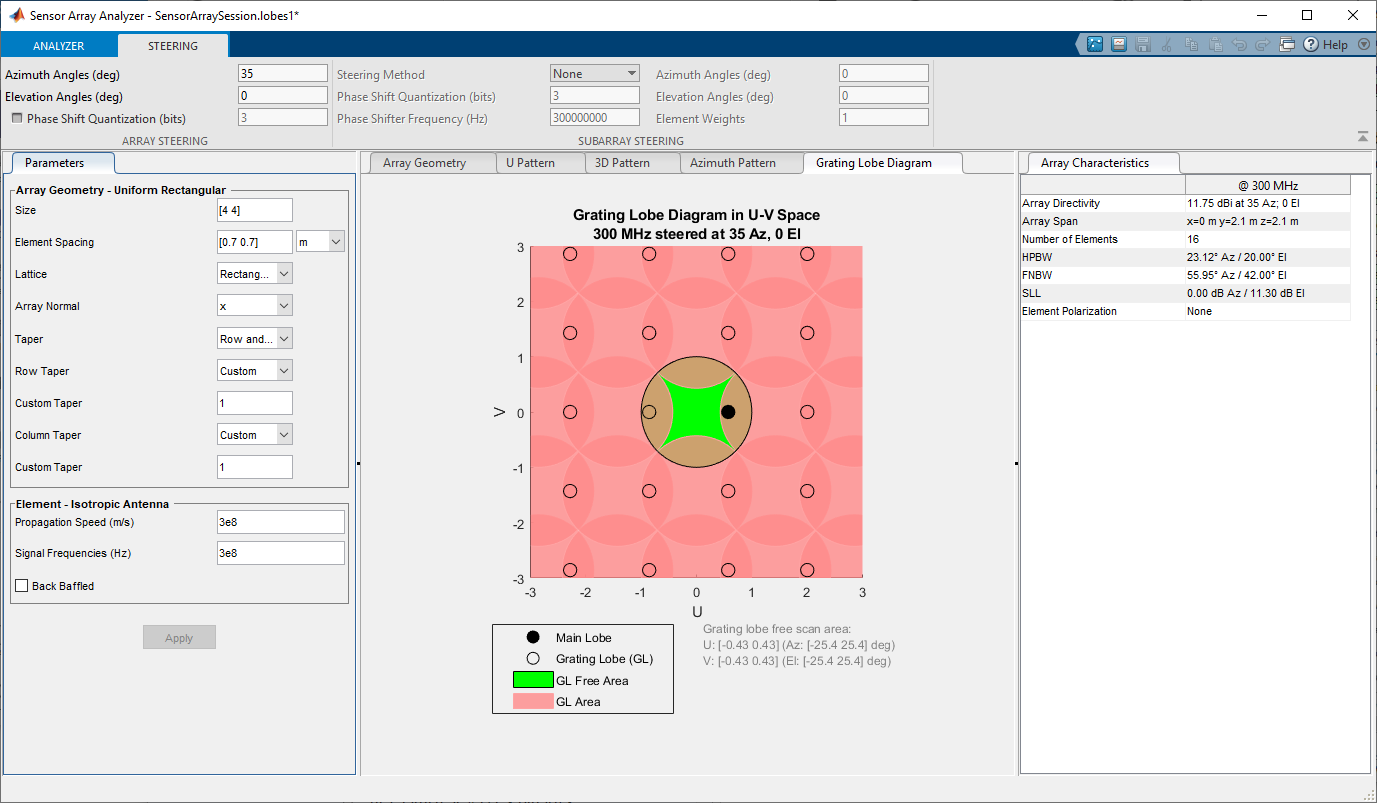Click the Paste clipboard icon
1377x803 pixels.
[x=1215, y=44]
